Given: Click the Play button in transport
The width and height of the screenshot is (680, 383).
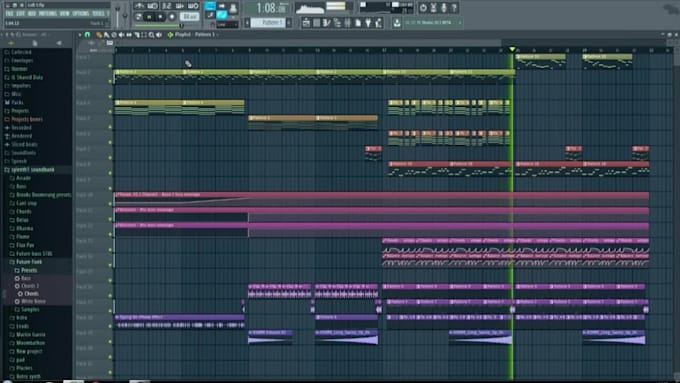Looking at the screenshot, I should click(x=150, y=17).
